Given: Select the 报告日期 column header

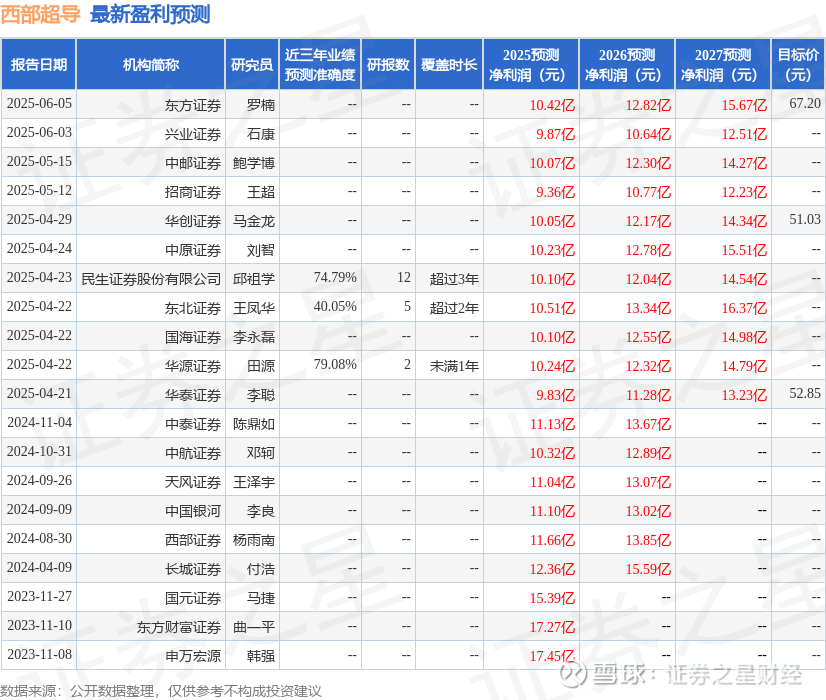Looking at the screenshot, I should pyautogui.click(x=38, y=64).
